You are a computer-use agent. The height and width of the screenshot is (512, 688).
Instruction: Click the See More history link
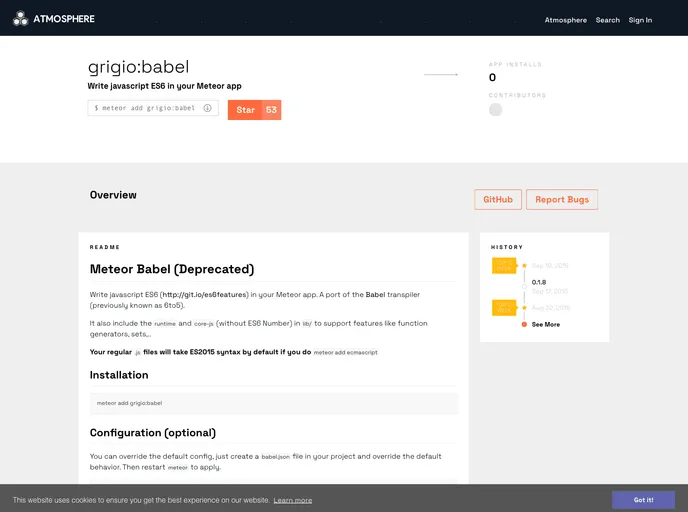click(x=545, y=325)
